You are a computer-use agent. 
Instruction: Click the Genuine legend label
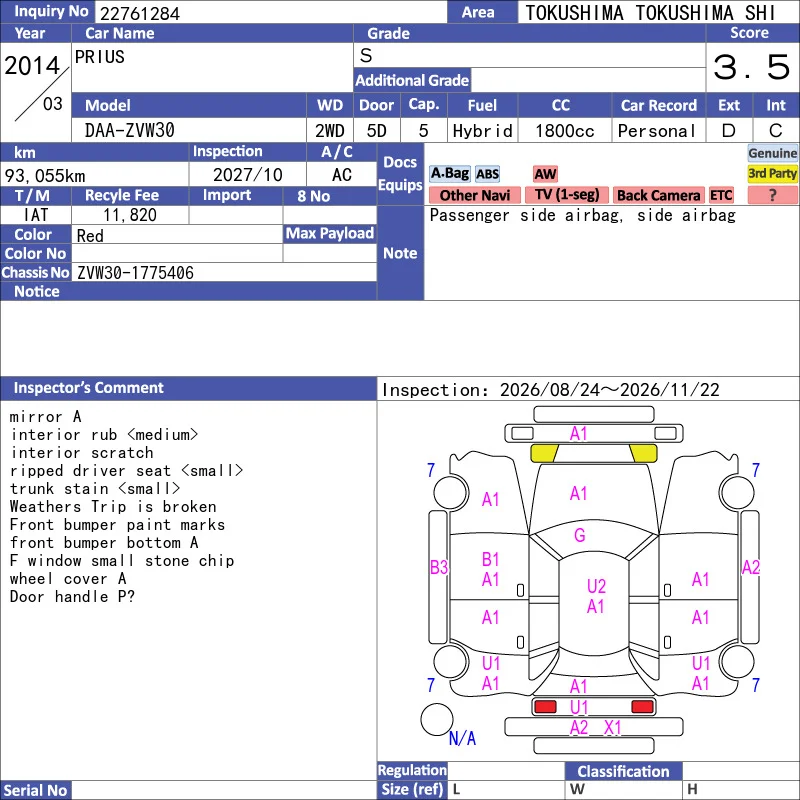772,153
